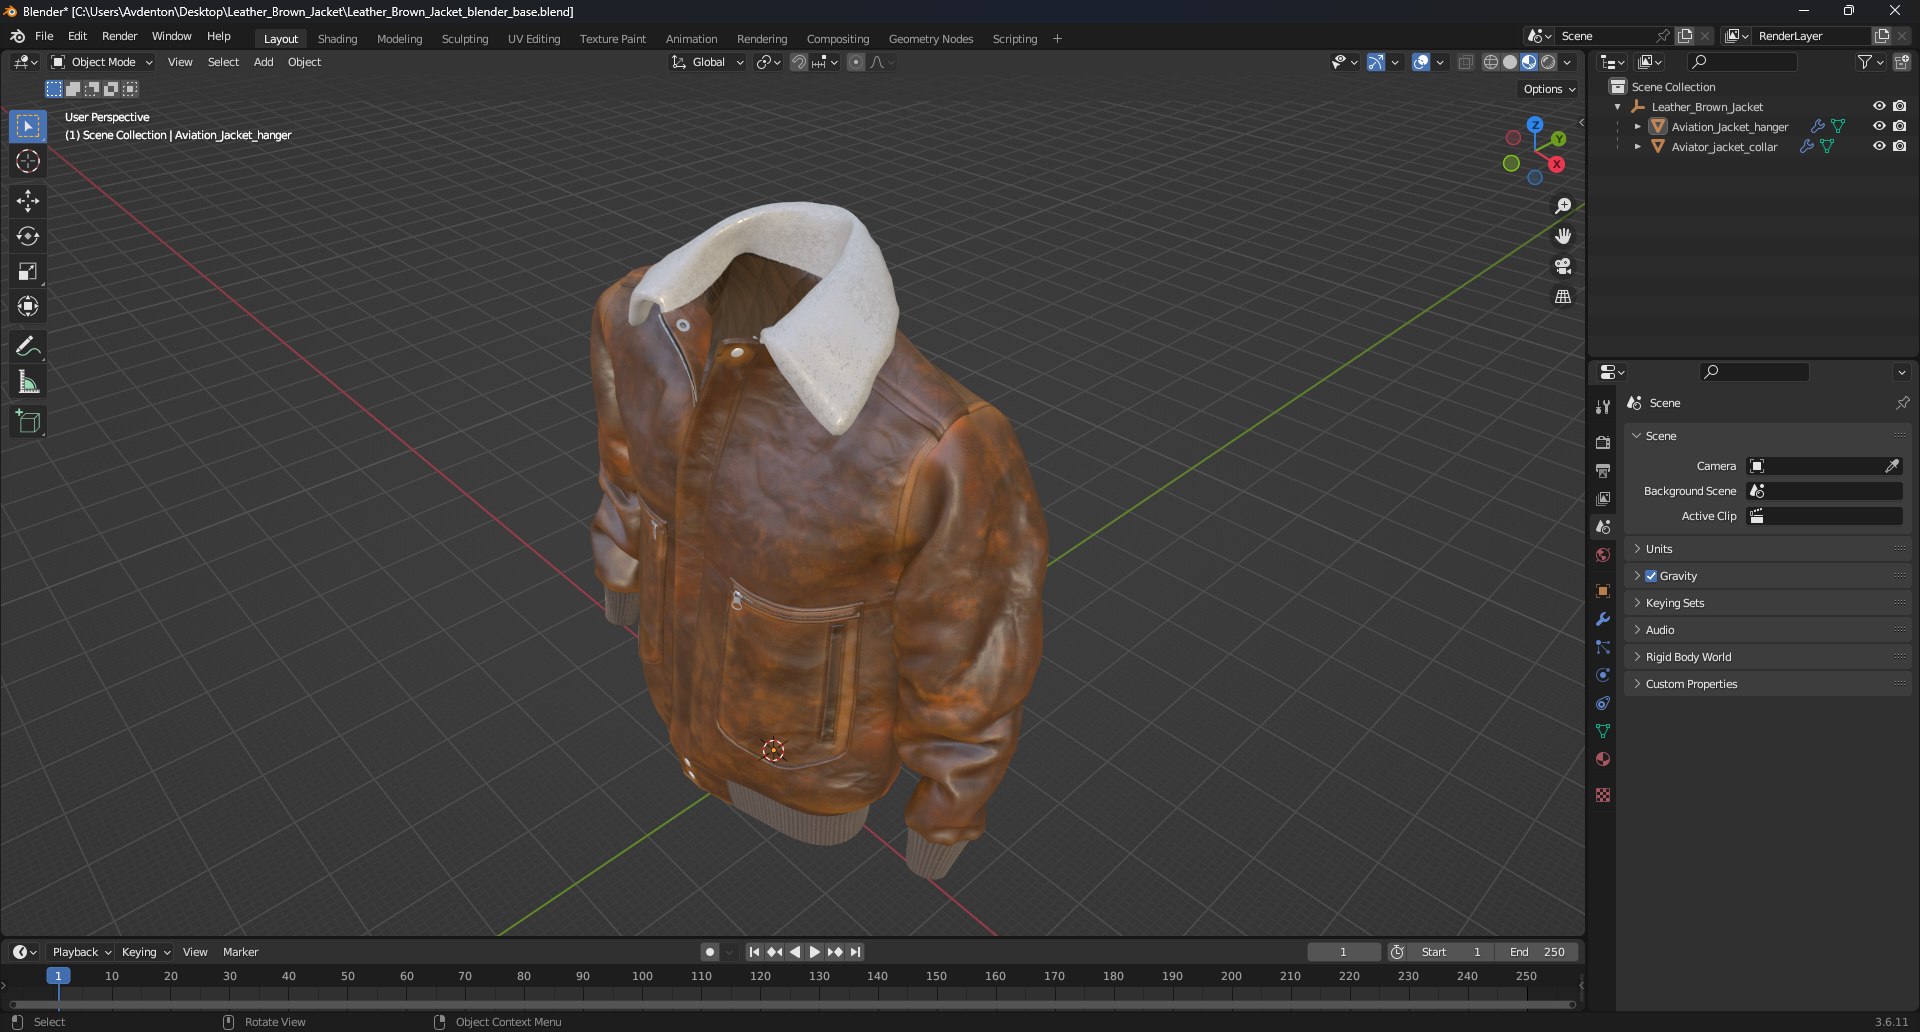Switch perspective/orthographic grid icon

pos(1563,297)
